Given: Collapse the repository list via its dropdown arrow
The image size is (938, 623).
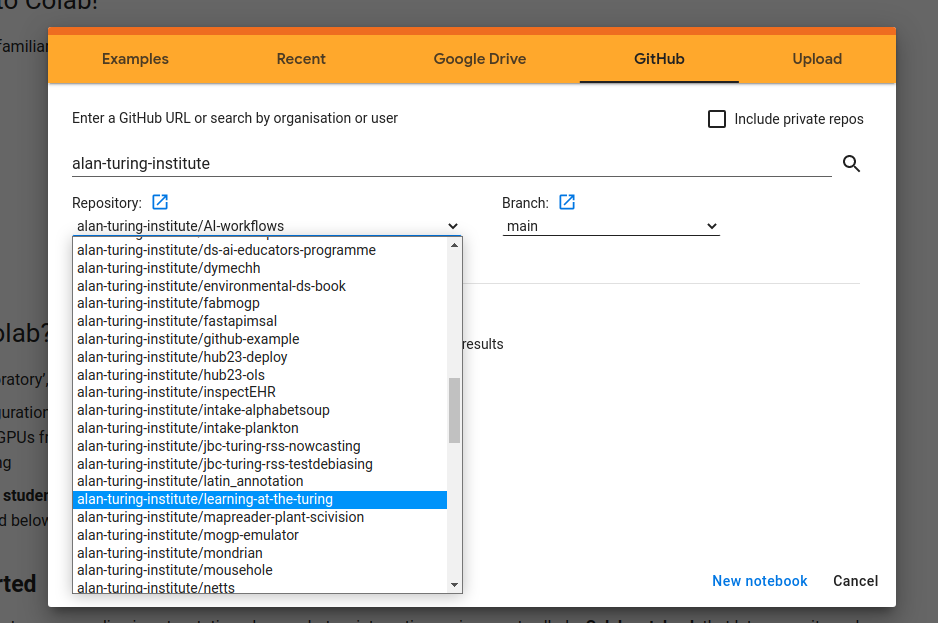Looking at the screenshot, I should (453, 226).
